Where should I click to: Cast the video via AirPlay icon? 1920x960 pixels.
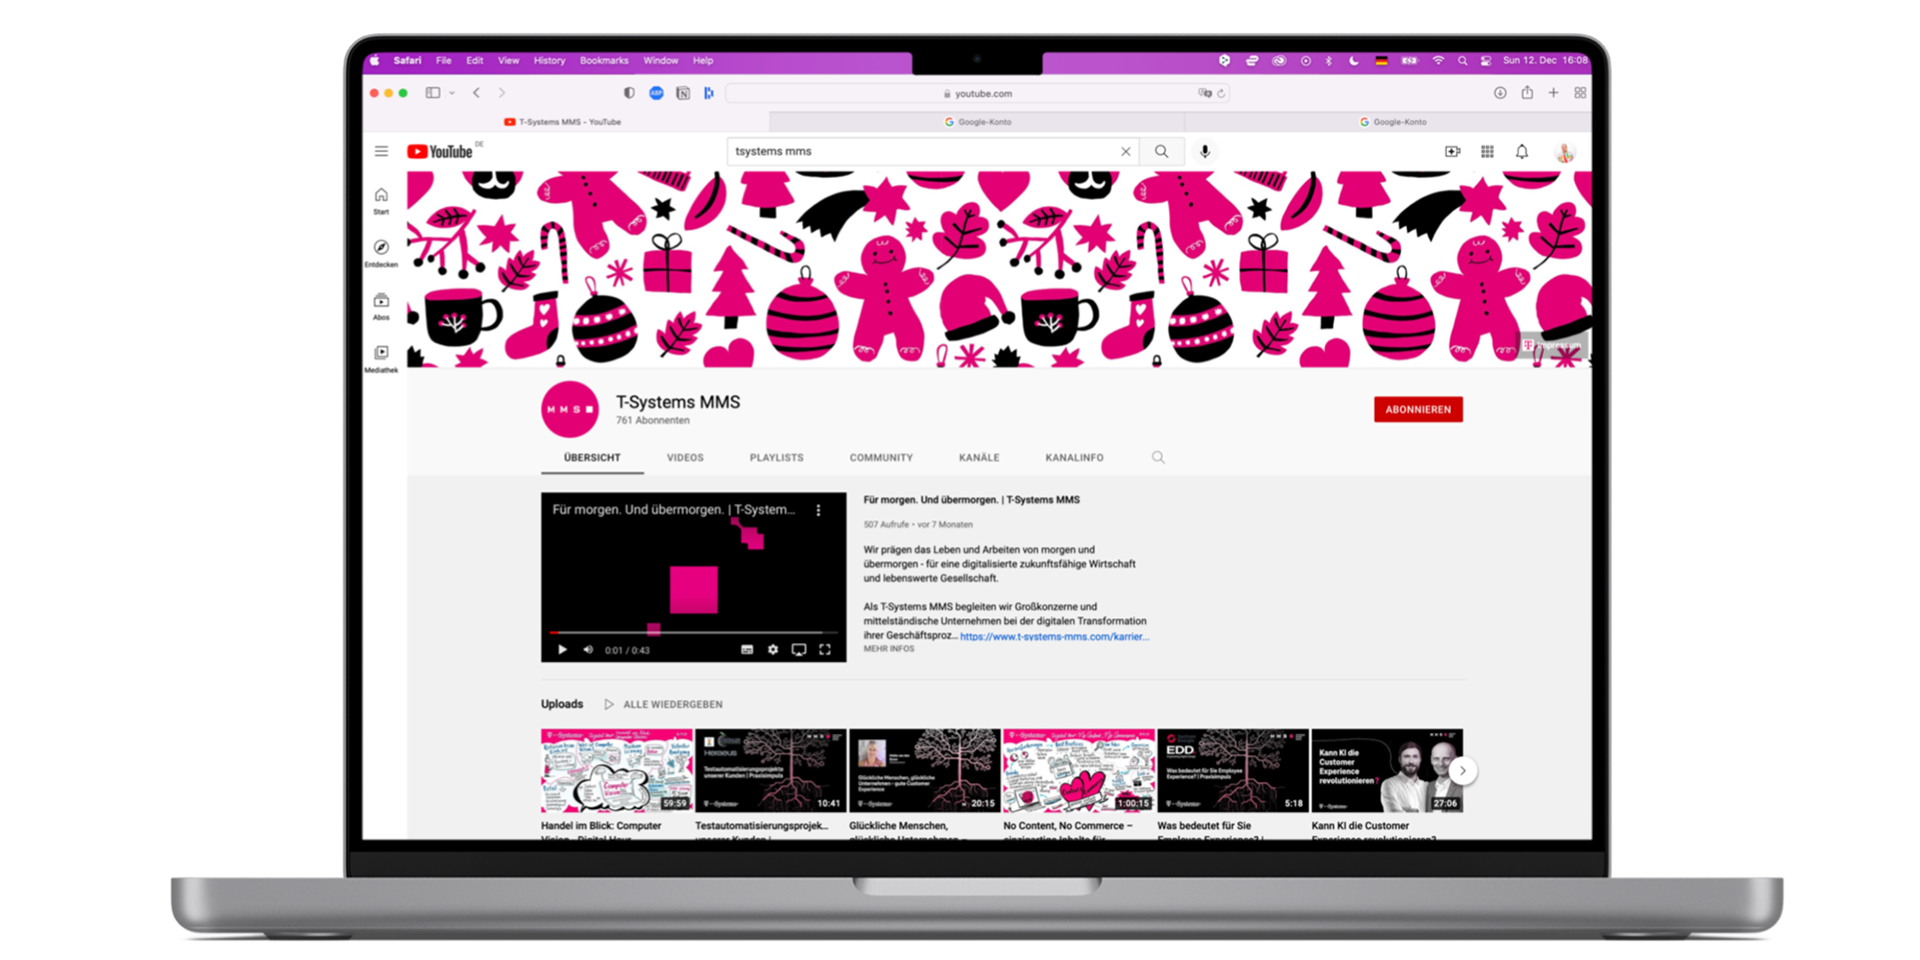pos(798,650)
